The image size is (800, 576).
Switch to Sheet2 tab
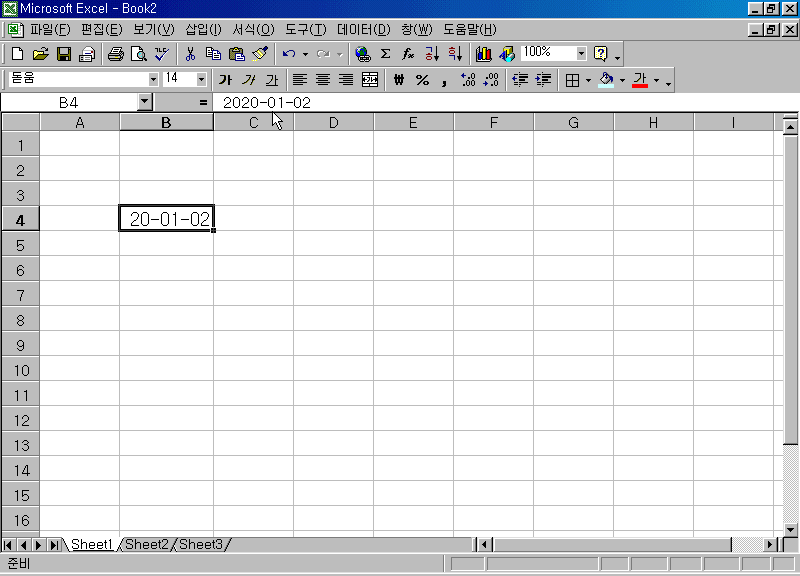click(146, 544)
